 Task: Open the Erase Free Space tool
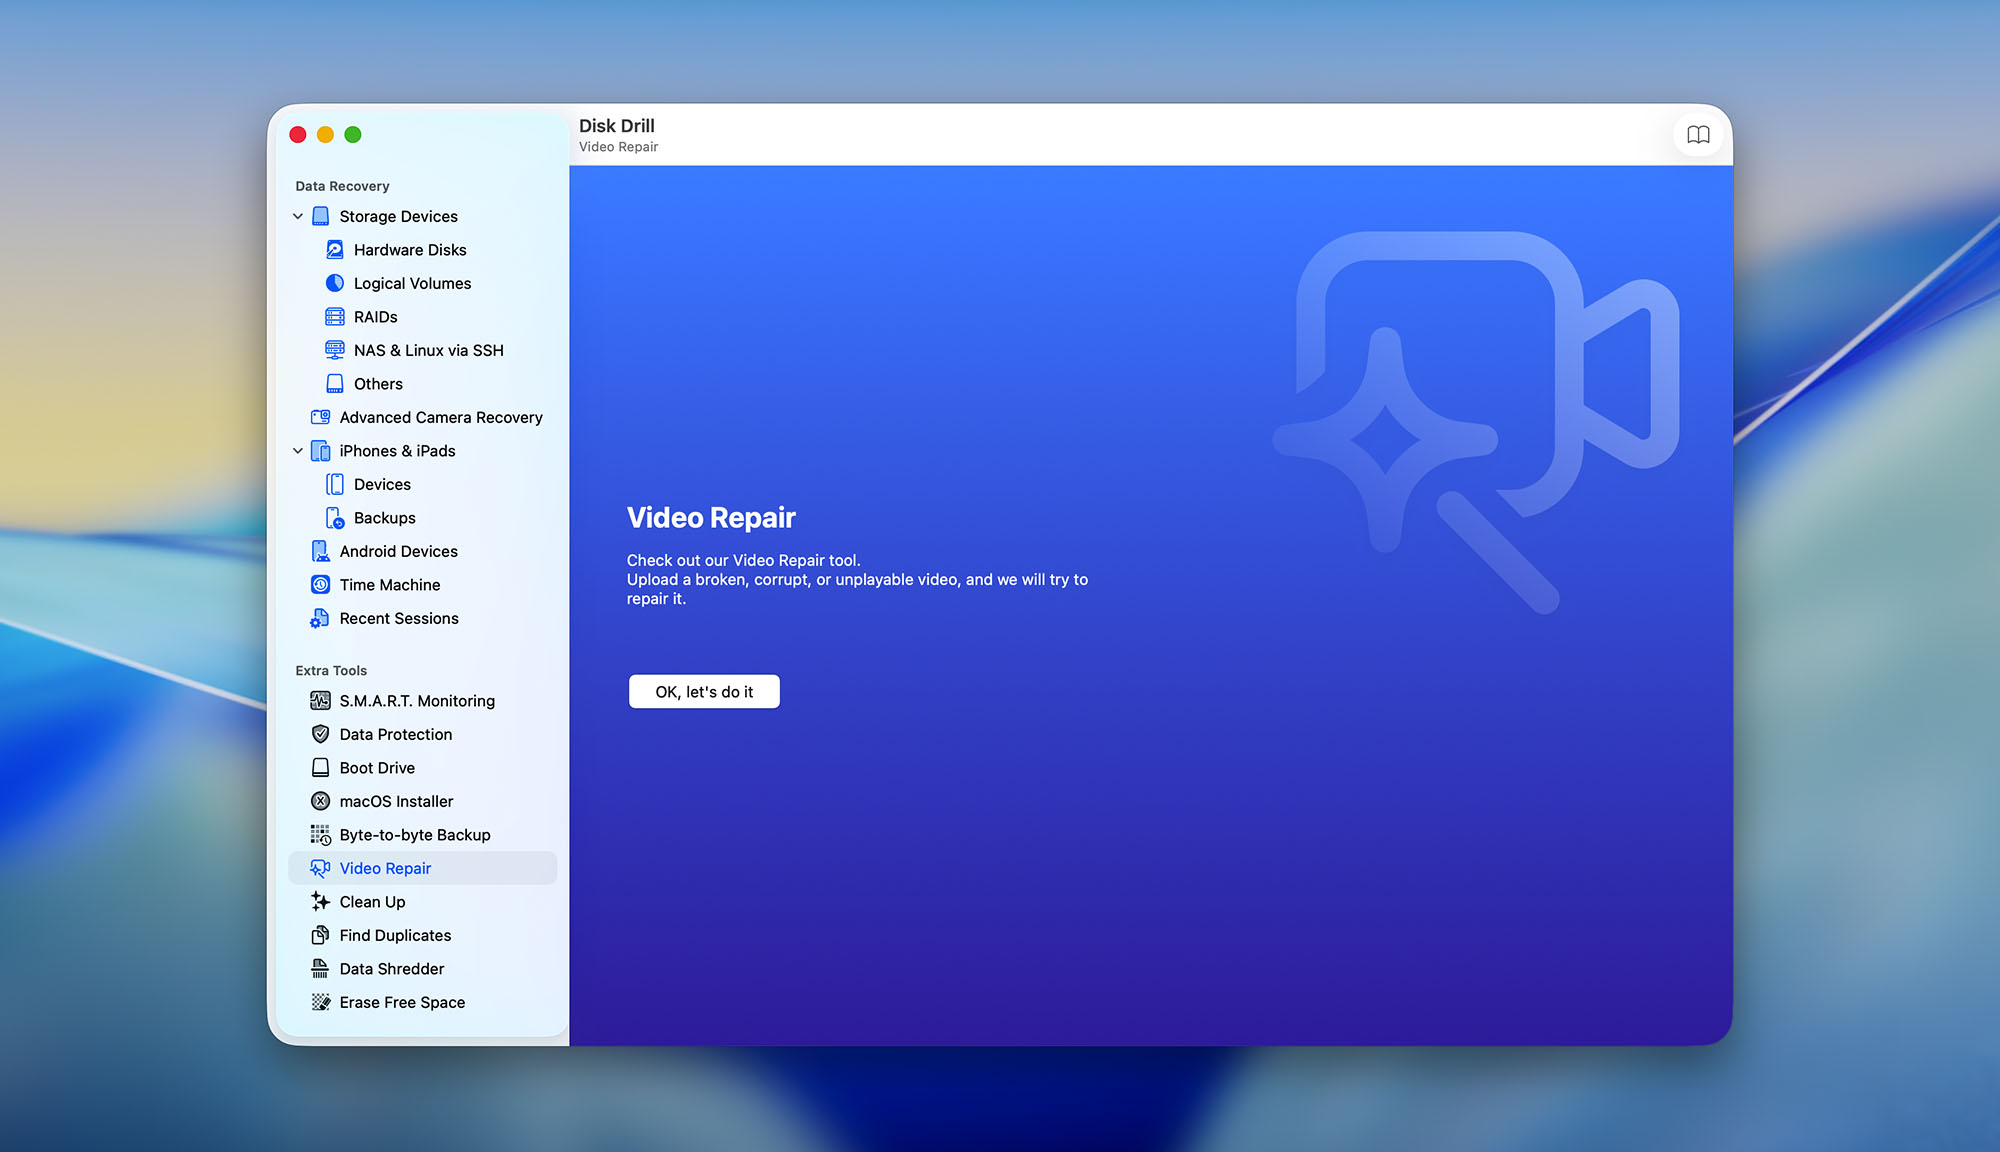tap(402, 1002)
